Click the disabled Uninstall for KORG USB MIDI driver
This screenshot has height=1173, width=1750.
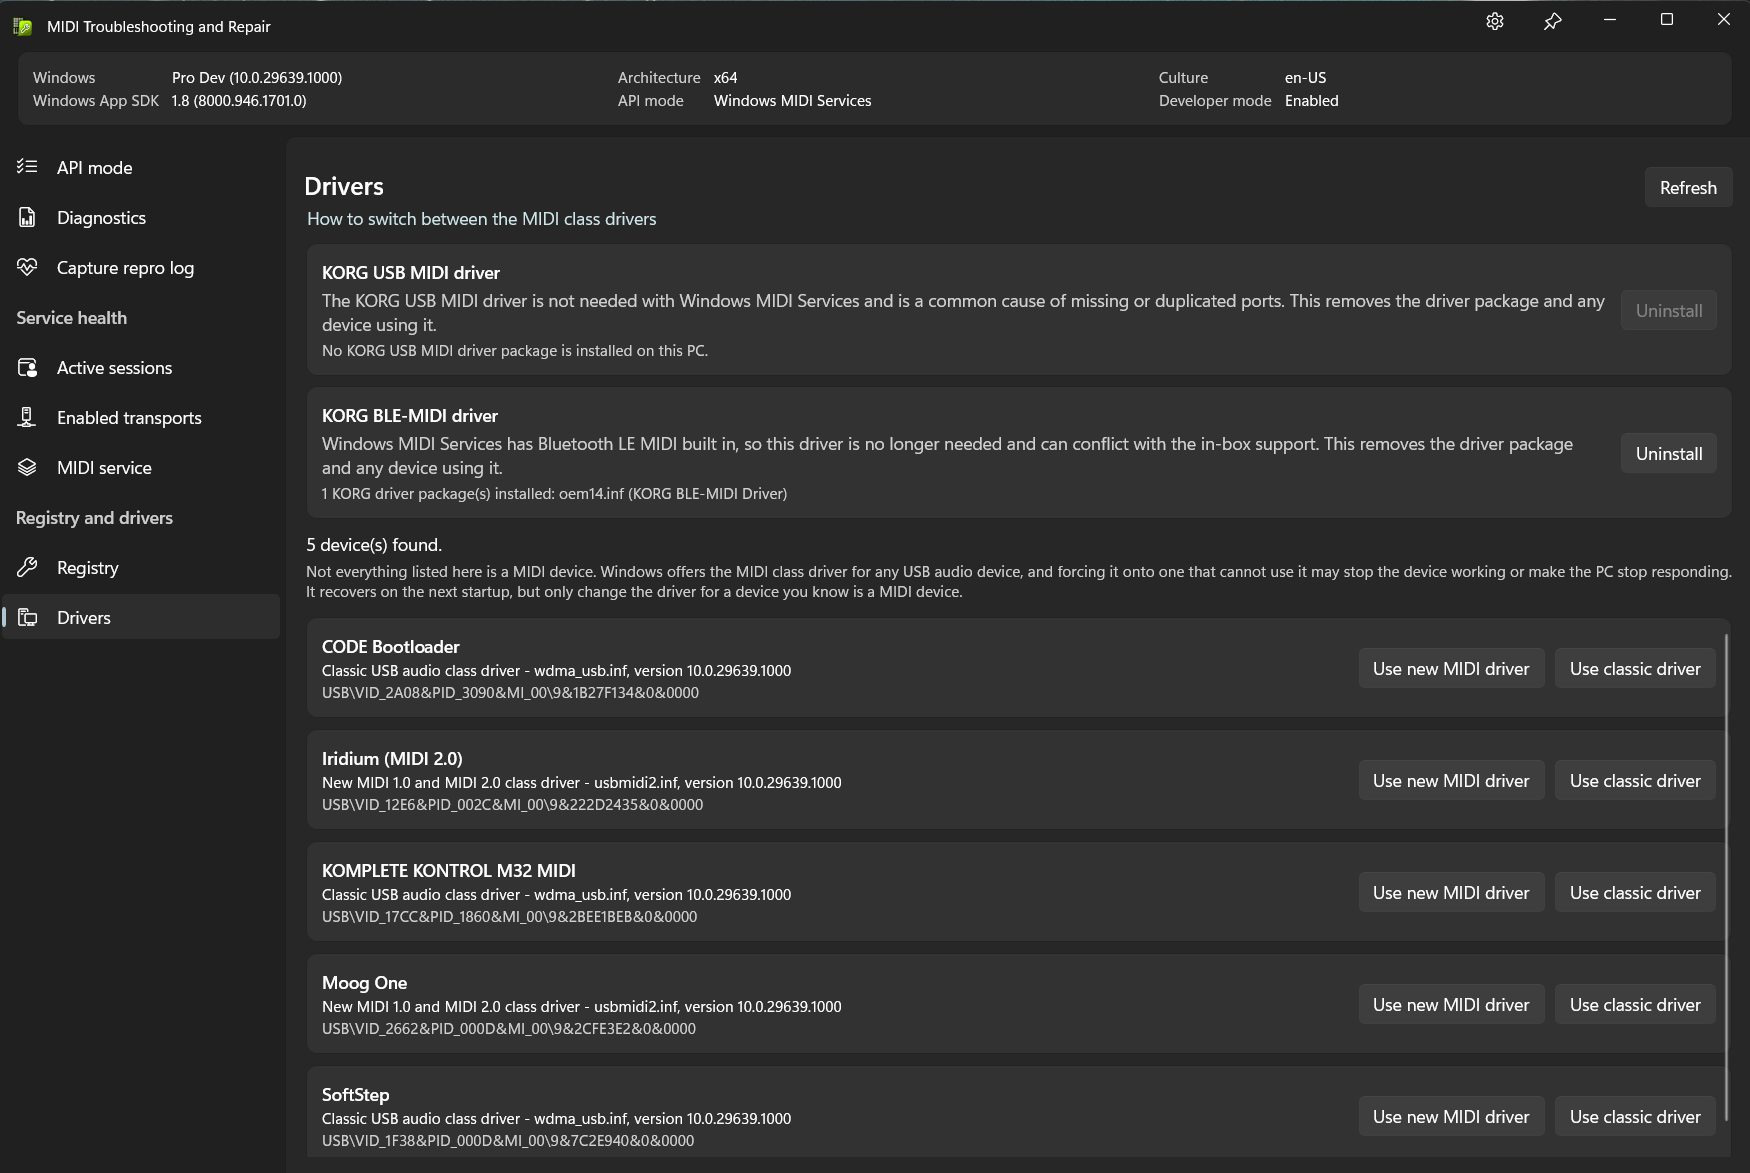pos(1669,311)
